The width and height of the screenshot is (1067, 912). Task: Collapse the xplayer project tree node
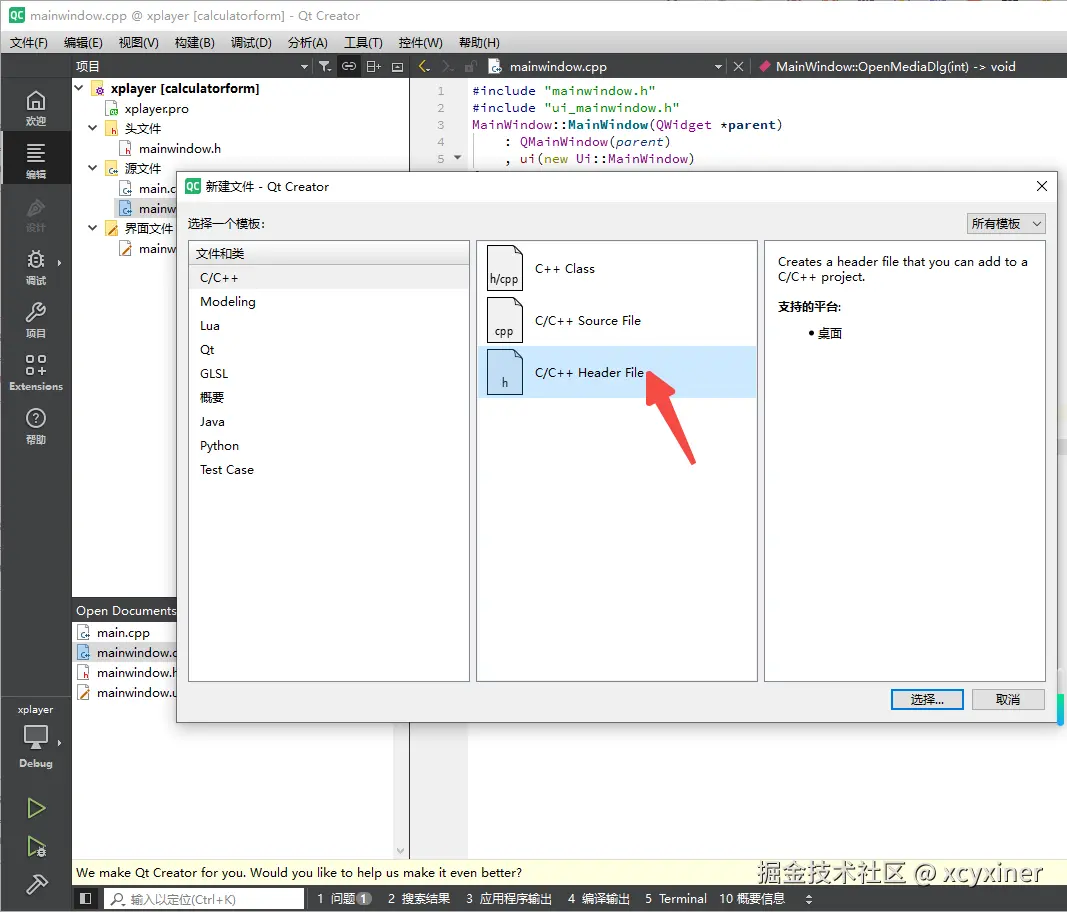point(79,88)
